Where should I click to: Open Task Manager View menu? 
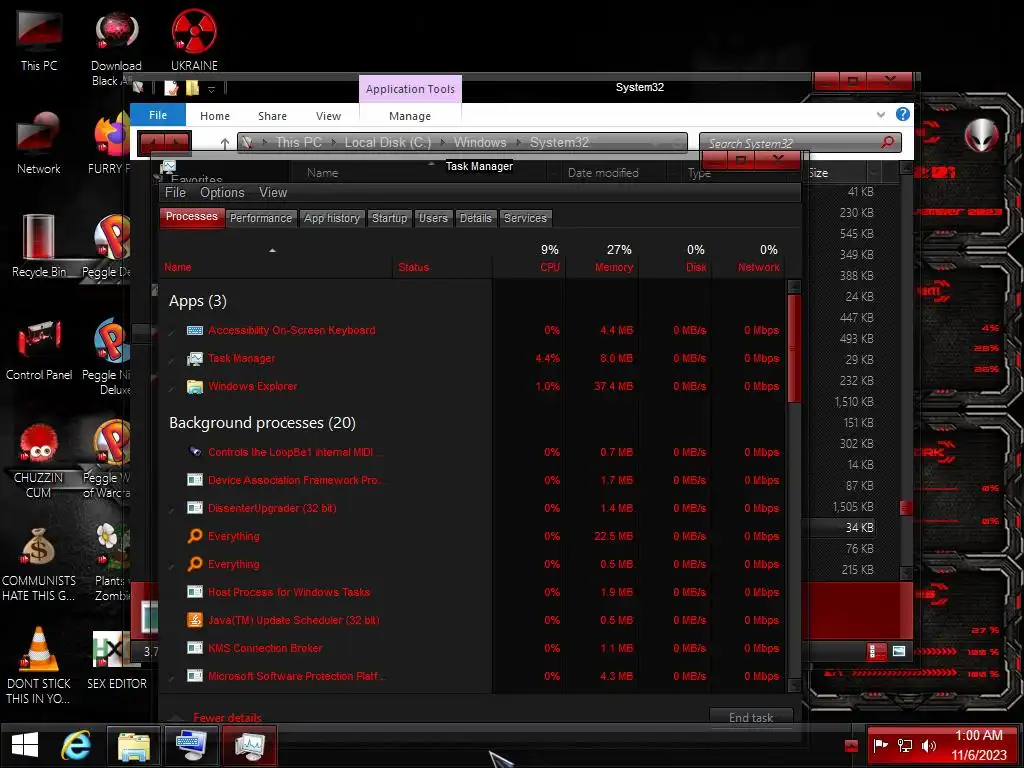(x=272, y=193)
